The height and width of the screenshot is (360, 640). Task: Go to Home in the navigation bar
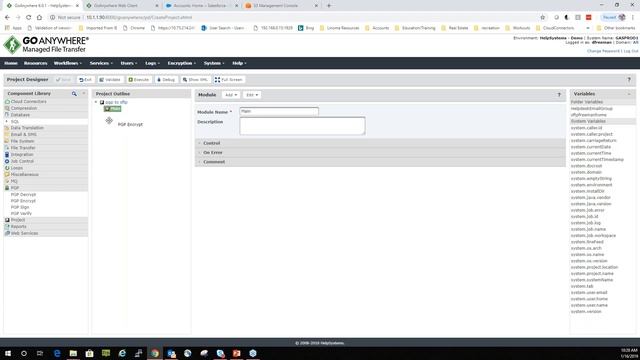tap(11, 63)
